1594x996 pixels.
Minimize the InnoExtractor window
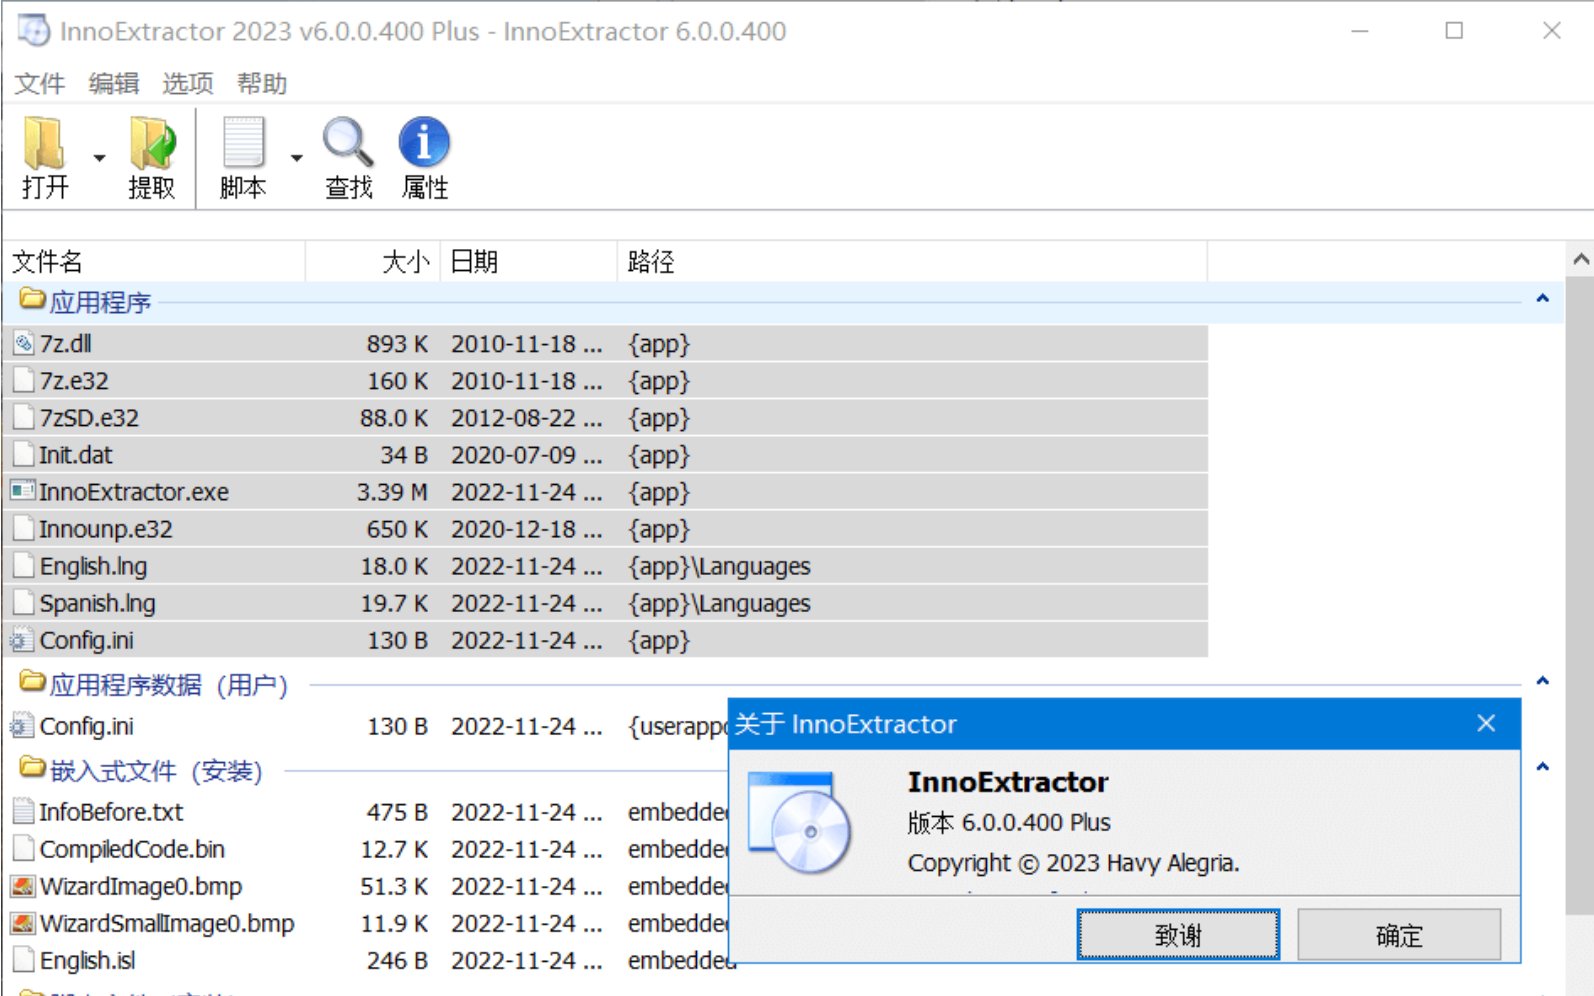coord(1359,31)
